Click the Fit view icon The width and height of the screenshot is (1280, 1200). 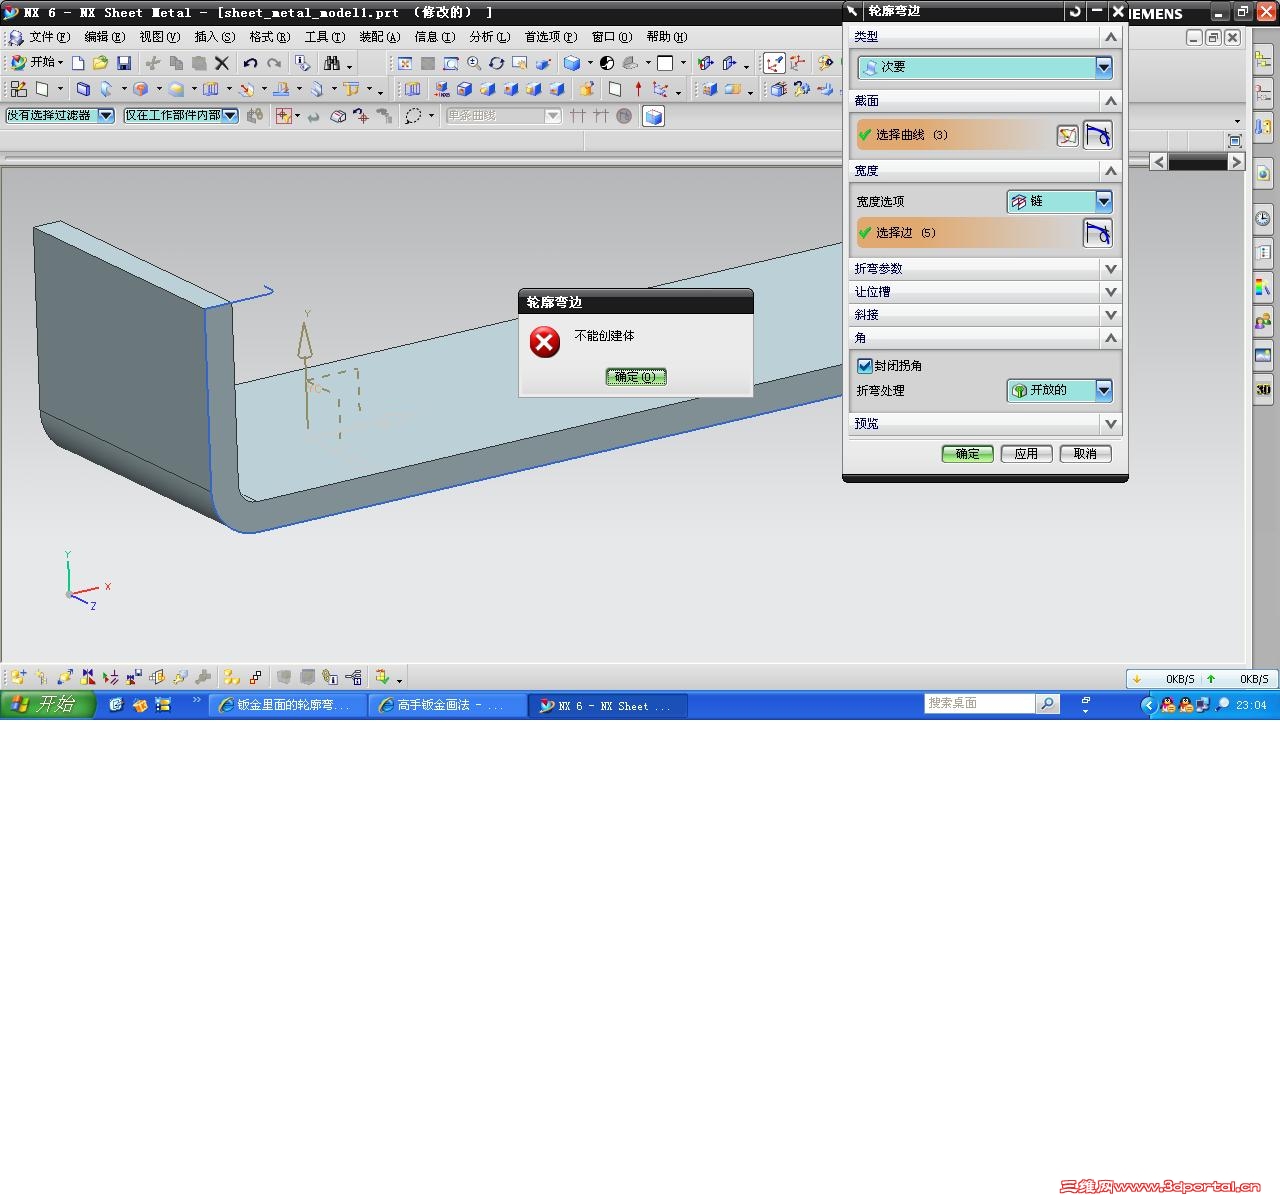405,63
